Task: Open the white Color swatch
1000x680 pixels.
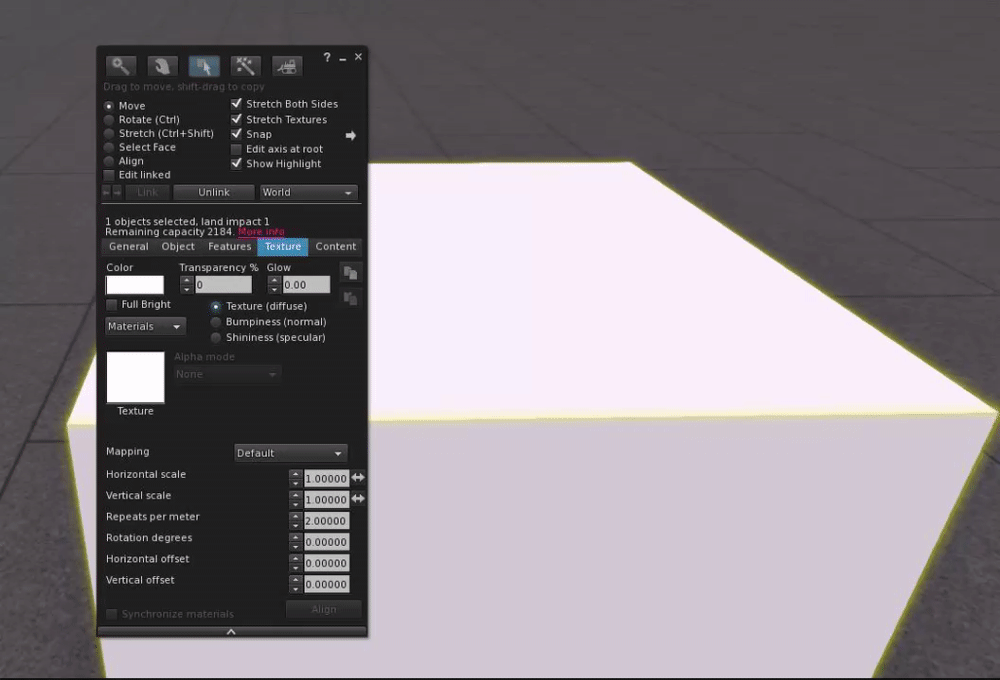Action: click(x=135, y=285)
